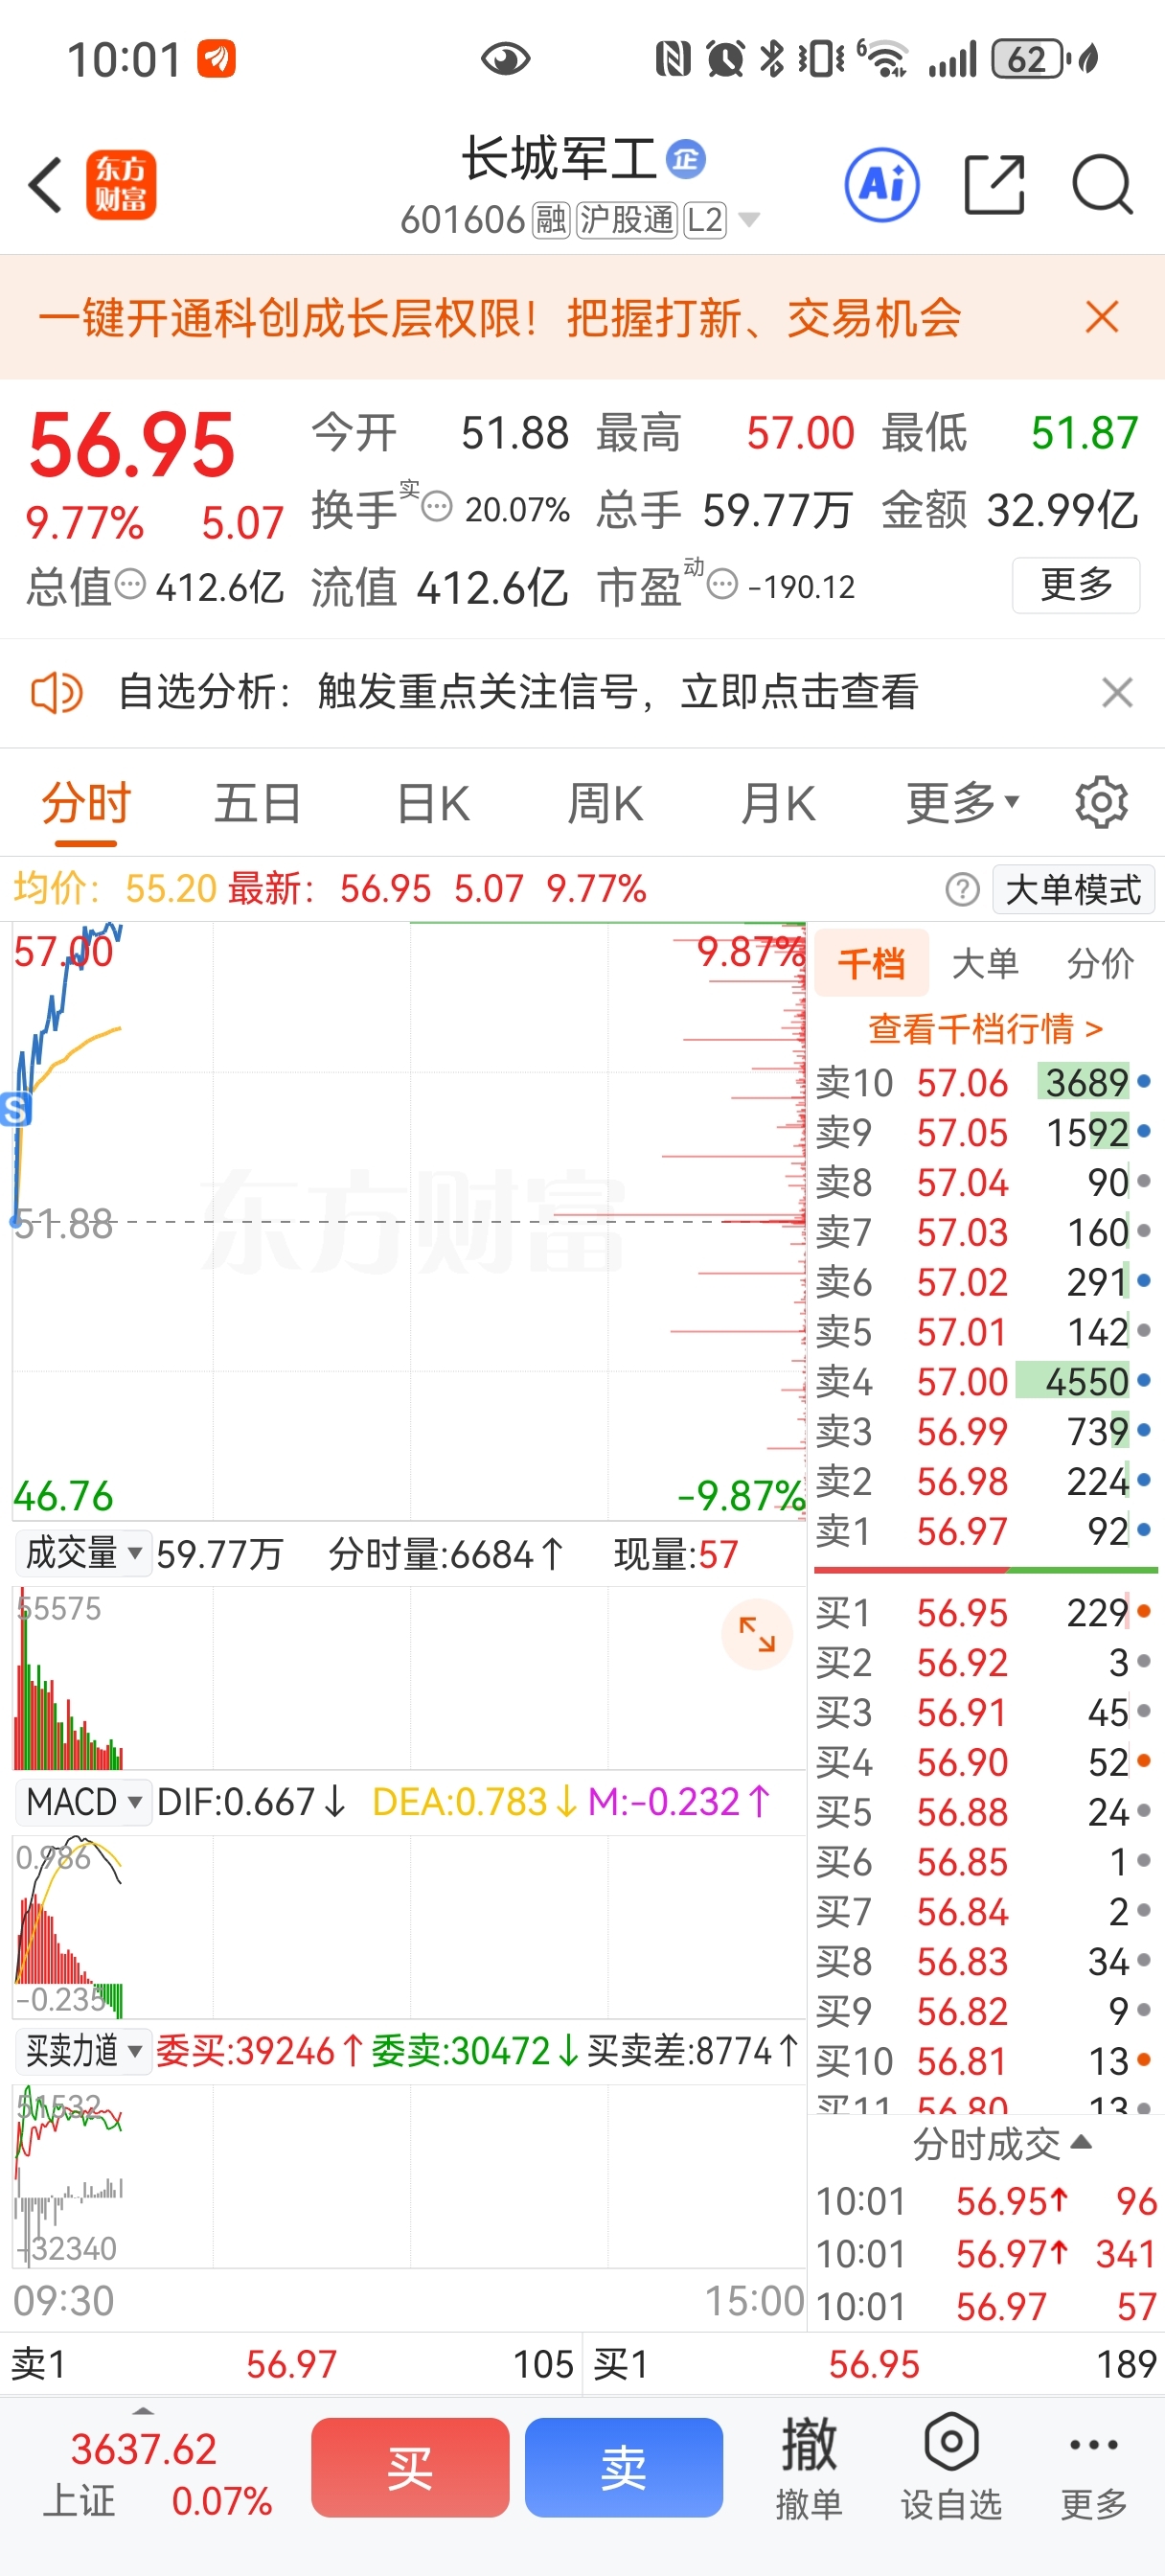This screenshot has width=1165, height=2576.
Task: Tap info icon next to 市盈
Action: [x=722, y=585]
